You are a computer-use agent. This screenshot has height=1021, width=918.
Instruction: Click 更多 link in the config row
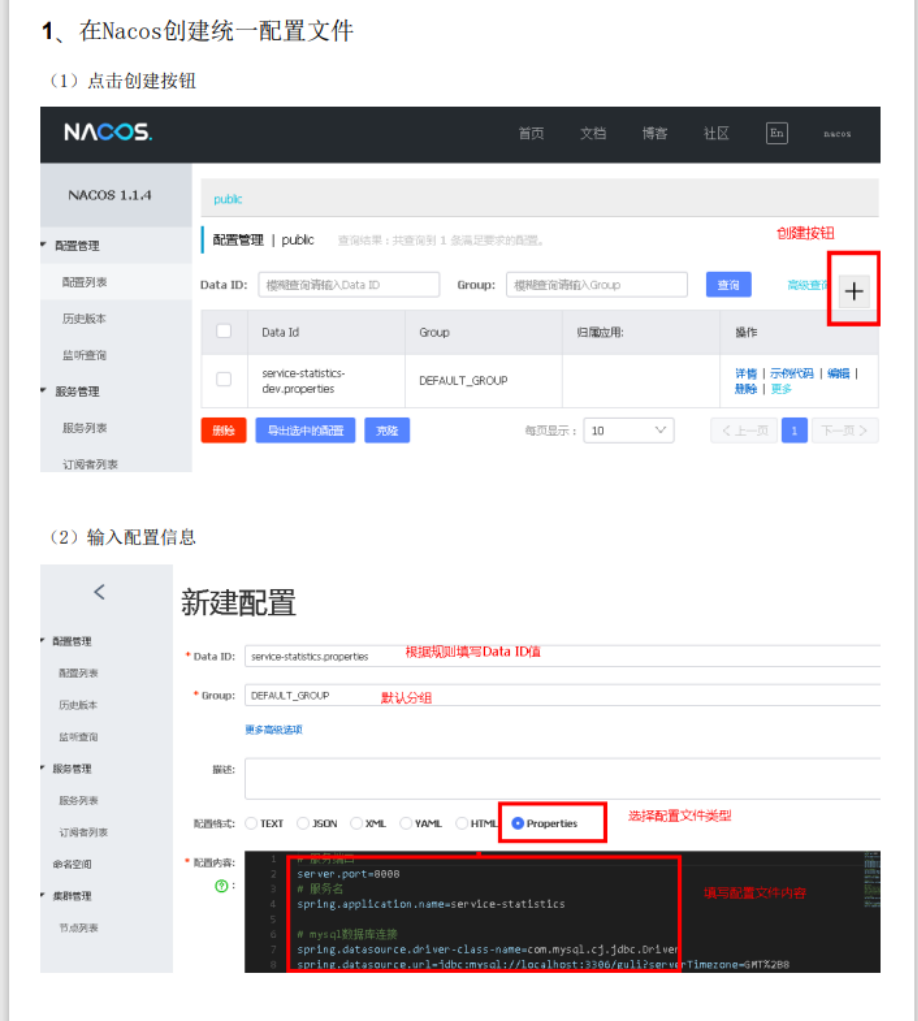click(x=781, y=389)
